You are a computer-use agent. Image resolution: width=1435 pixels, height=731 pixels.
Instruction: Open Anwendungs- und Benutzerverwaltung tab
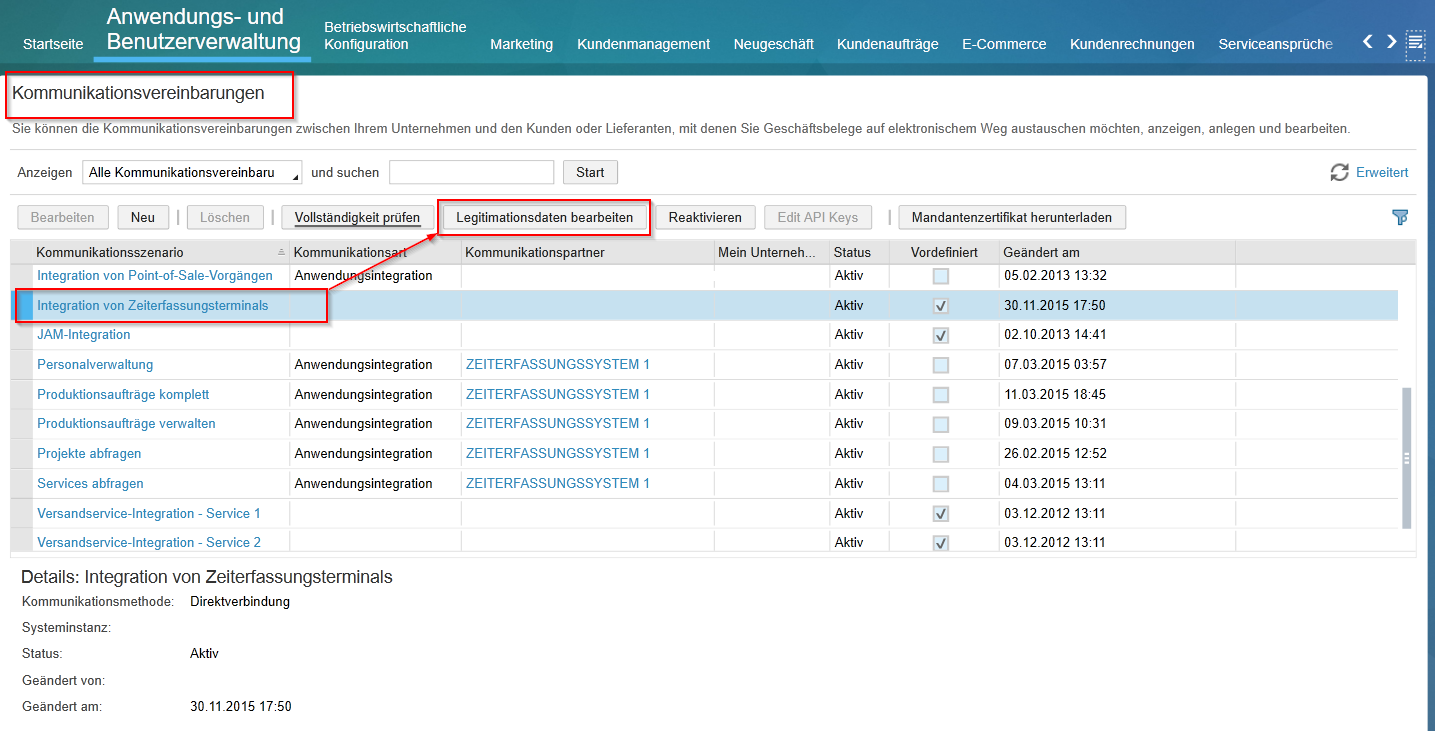(x=203, y=30)
